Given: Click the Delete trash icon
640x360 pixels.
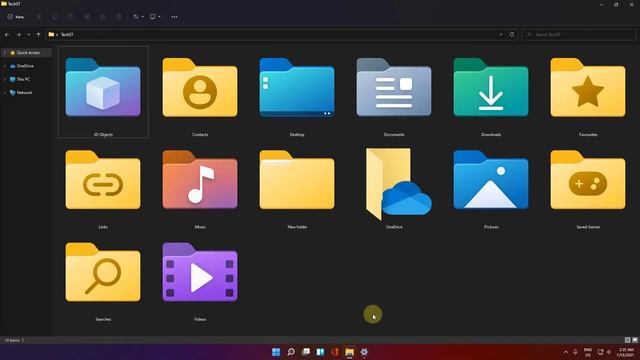Looking at the screenshot, I should click(x=118, y=17).
